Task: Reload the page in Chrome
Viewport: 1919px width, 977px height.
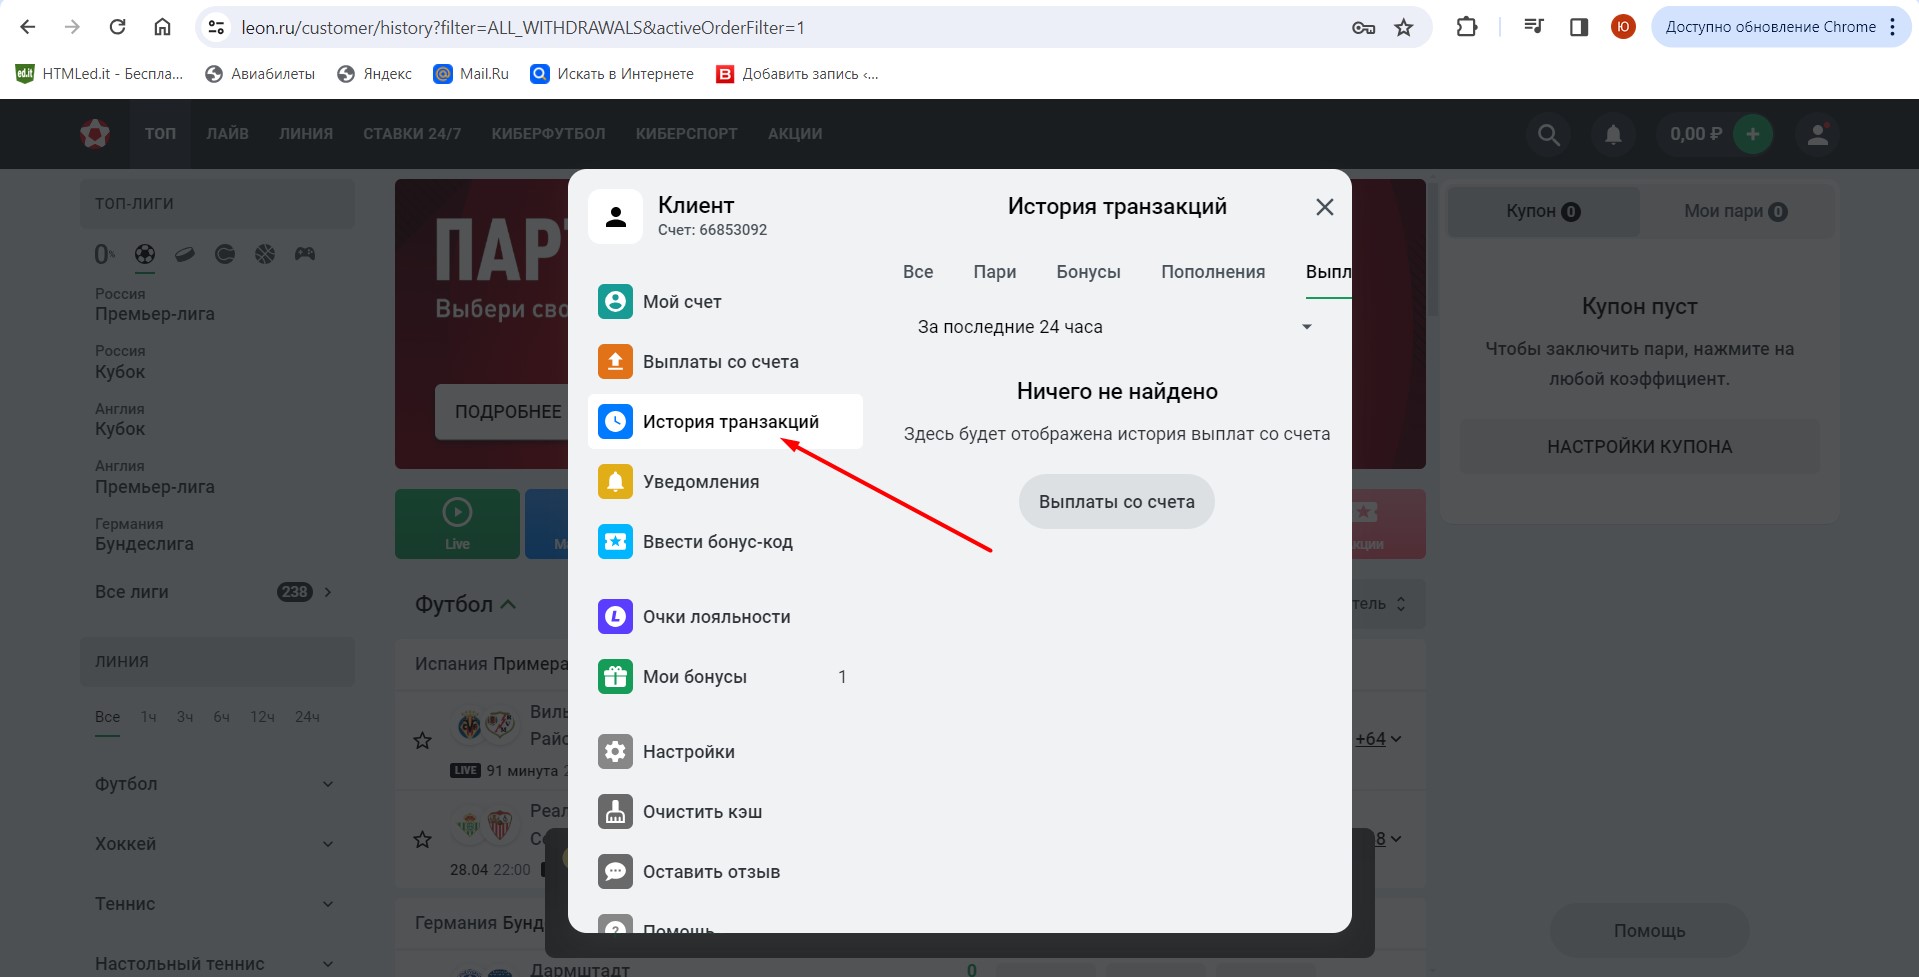Action: (117, 28)
